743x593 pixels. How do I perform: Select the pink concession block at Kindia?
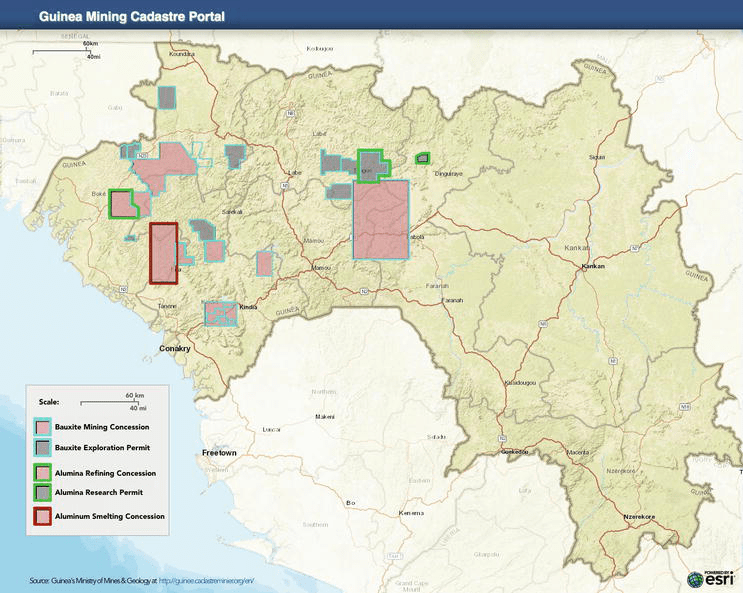221,314
